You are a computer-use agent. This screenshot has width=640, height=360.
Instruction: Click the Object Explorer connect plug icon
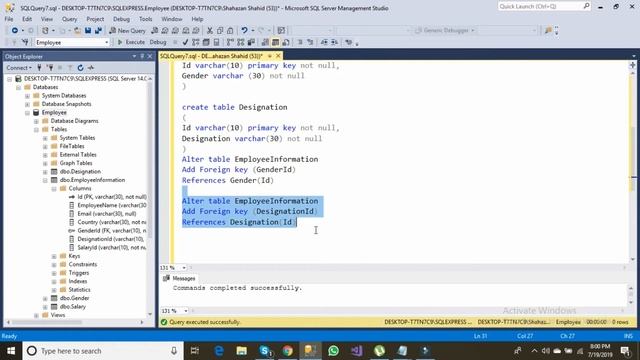click(40, 68)
